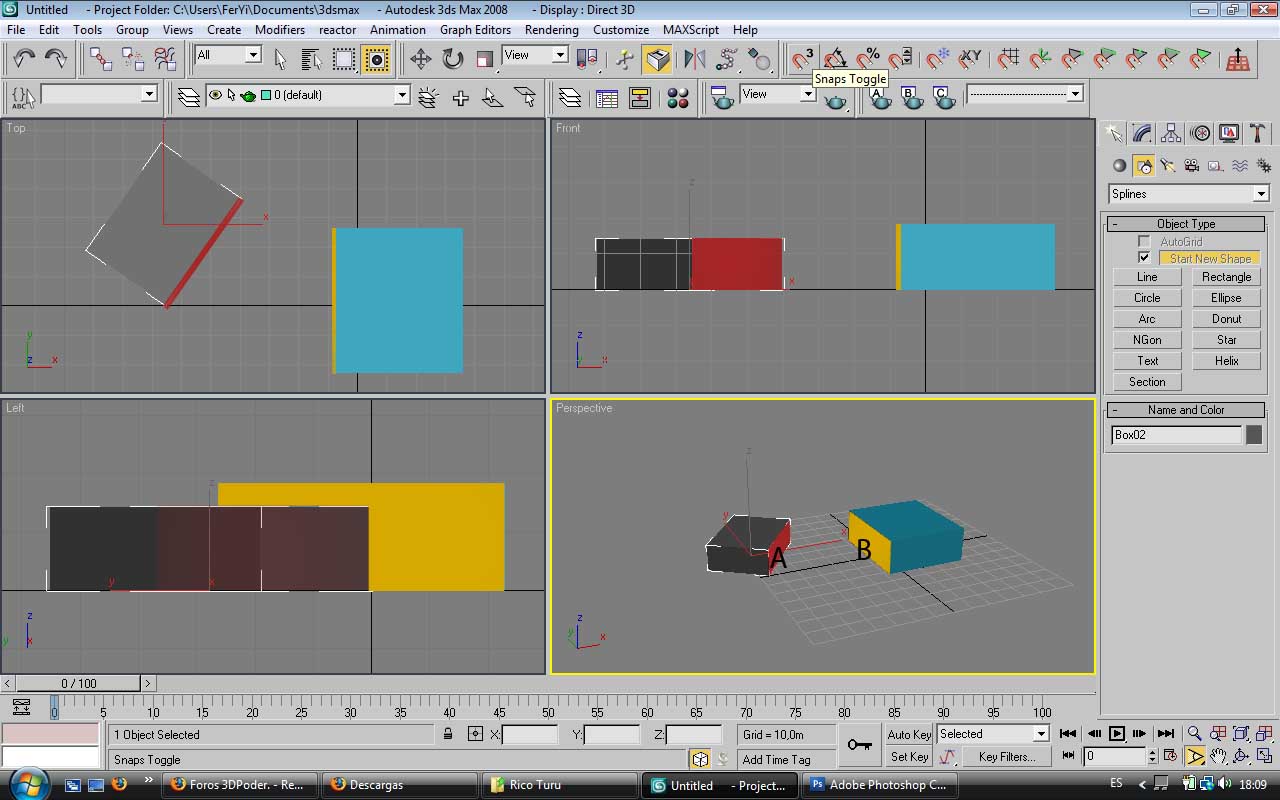Uncheck the Start New Shape checkbox
This screenshot has height=800, width=1280.
coord(1144,258)
